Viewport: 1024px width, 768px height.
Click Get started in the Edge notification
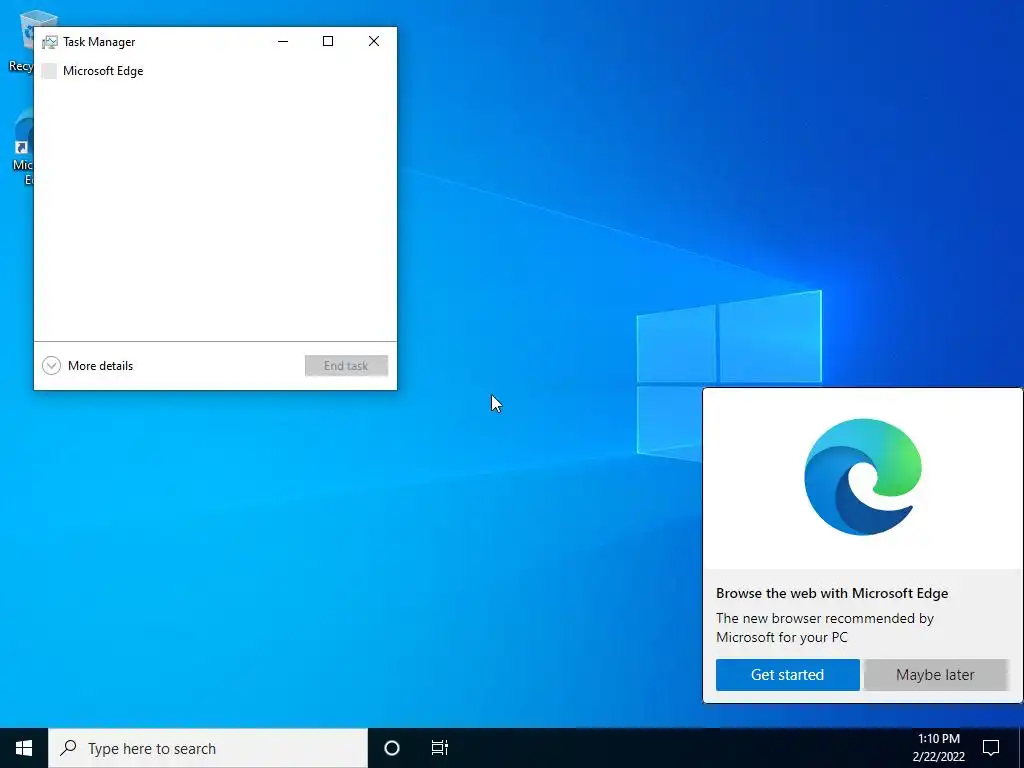788,675
